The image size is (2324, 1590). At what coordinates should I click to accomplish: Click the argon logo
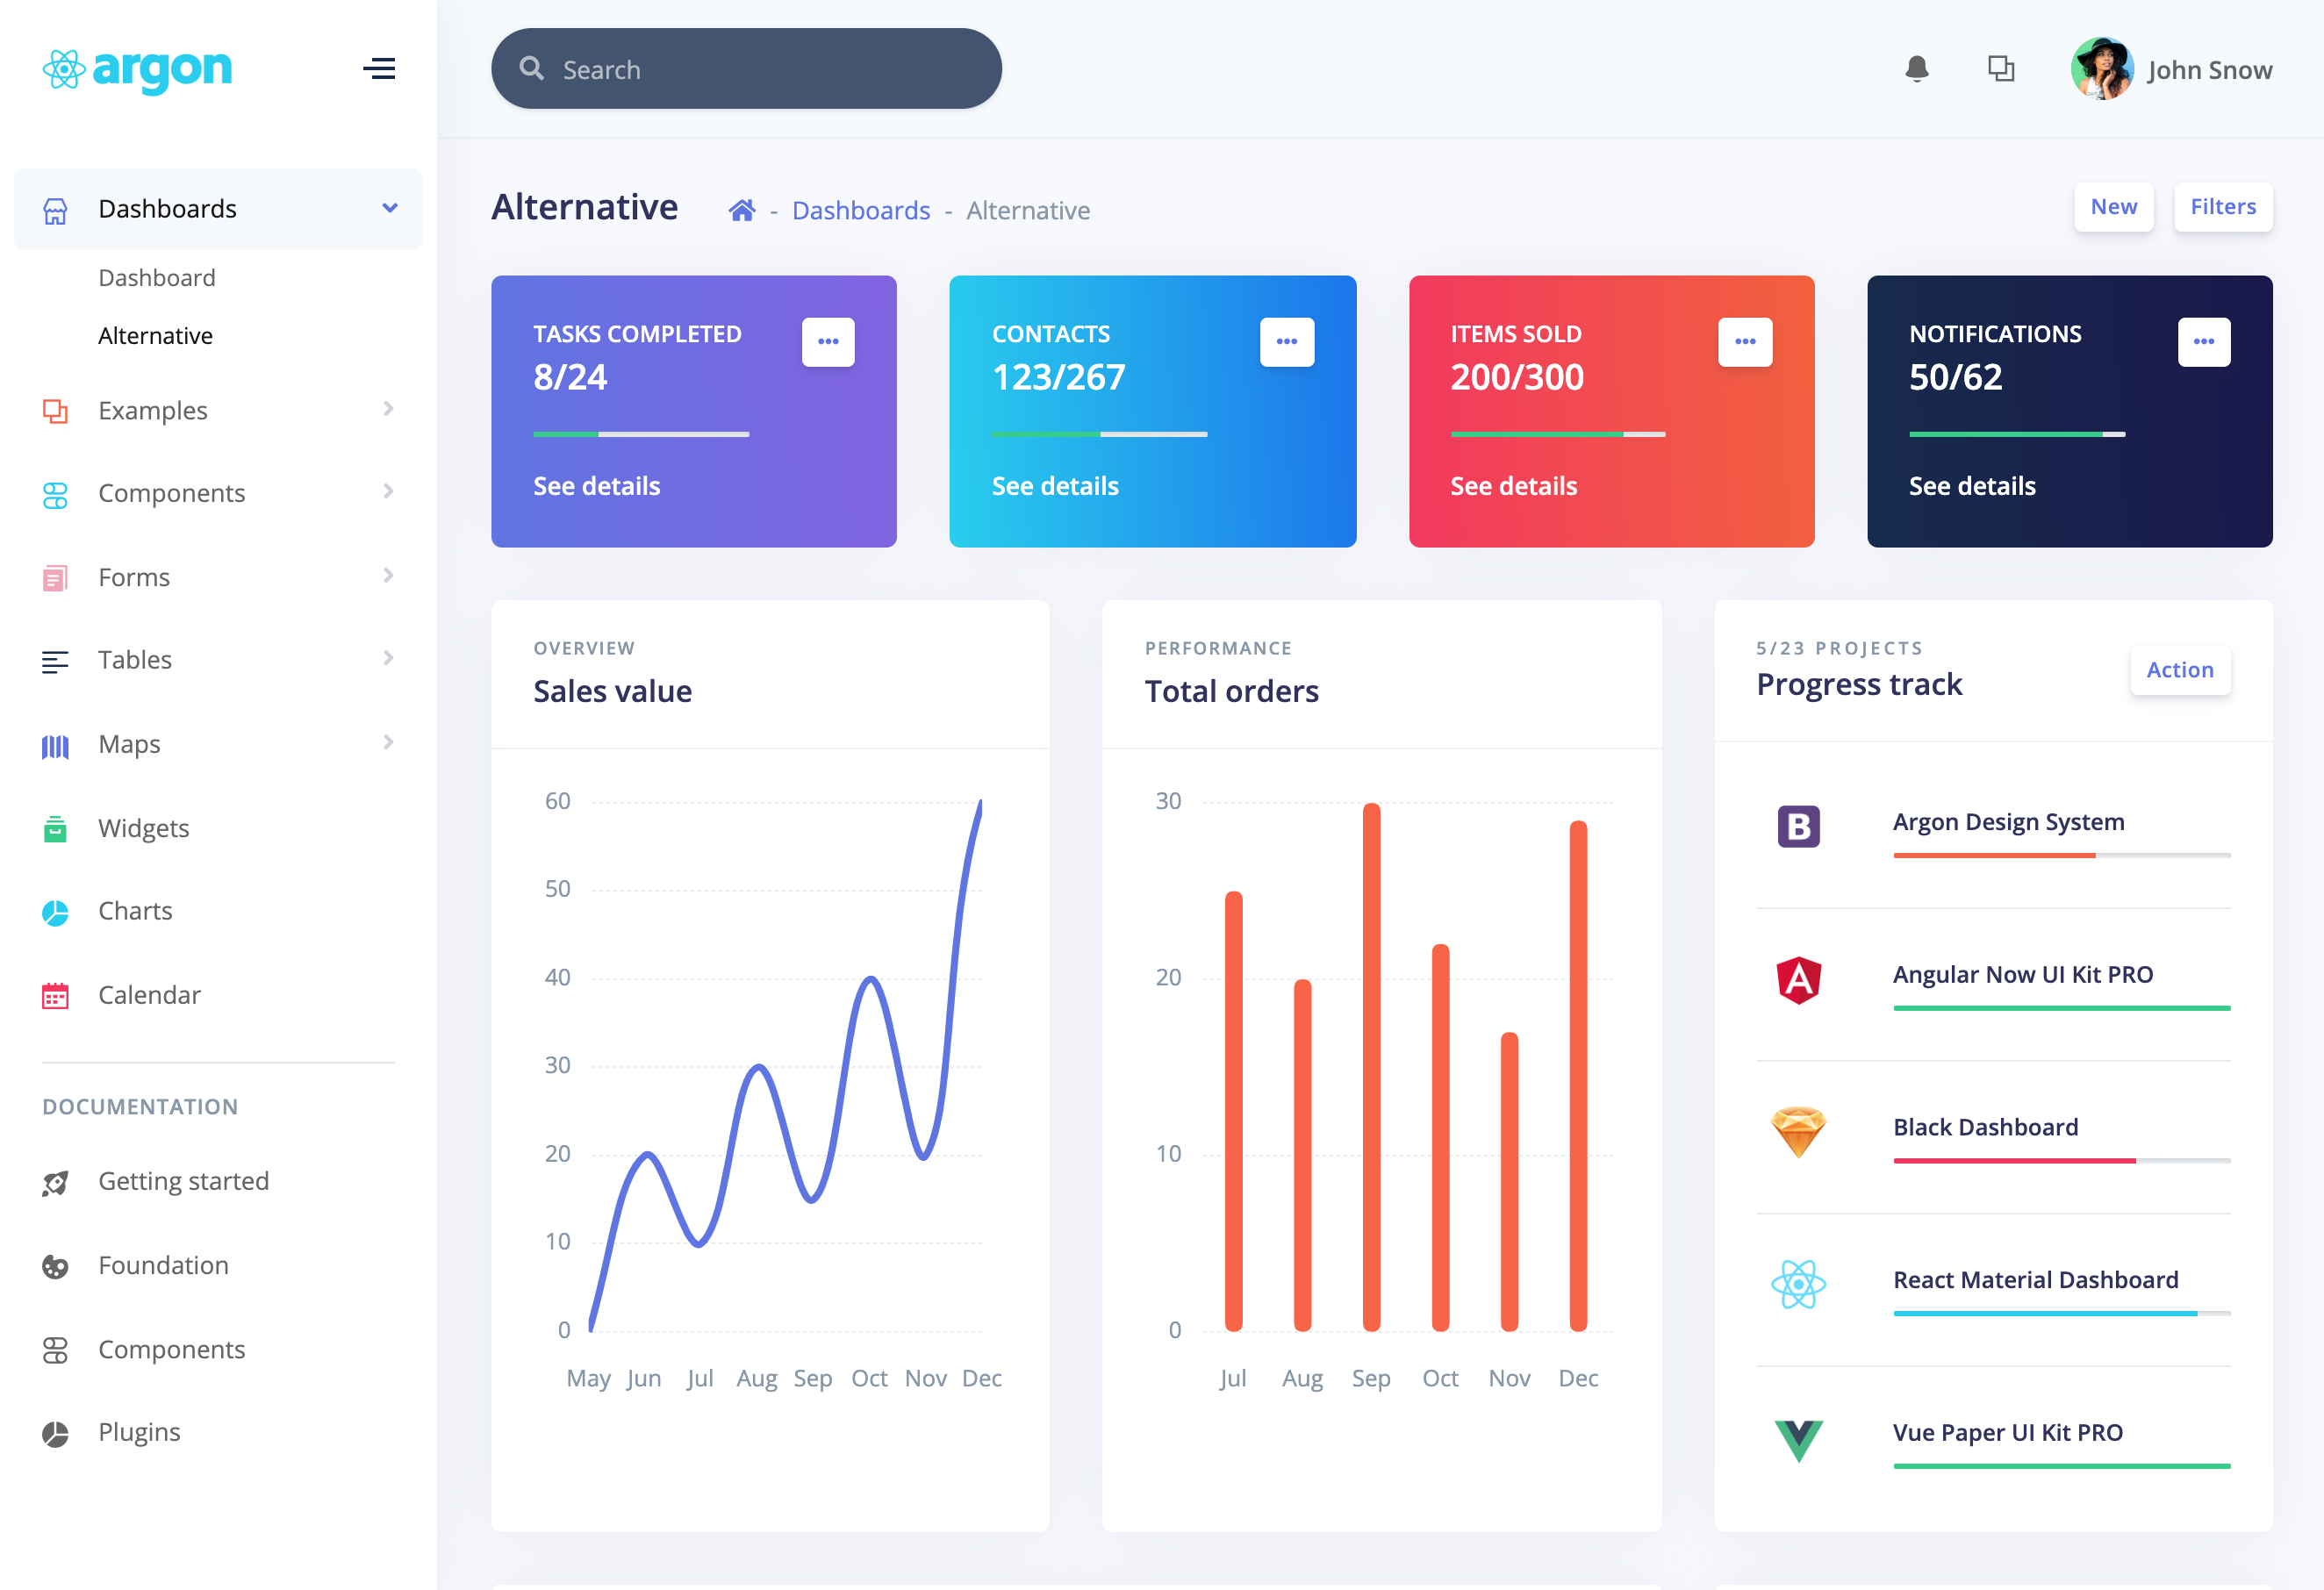coord(138,69)
